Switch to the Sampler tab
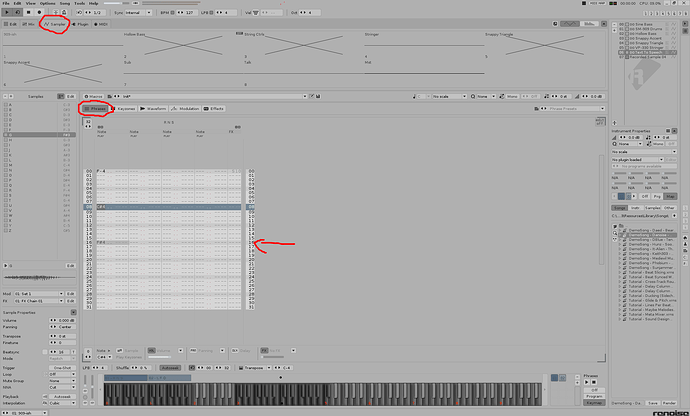690x416 pixels. click(x=55, y=24)
